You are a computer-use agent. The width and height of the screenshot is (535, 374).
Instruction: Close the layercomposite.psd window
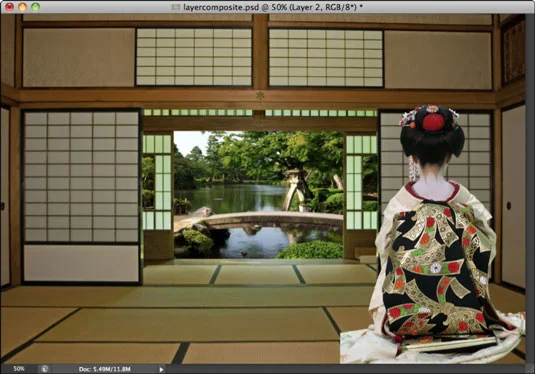pyautogui.click(x=10, y=6)
